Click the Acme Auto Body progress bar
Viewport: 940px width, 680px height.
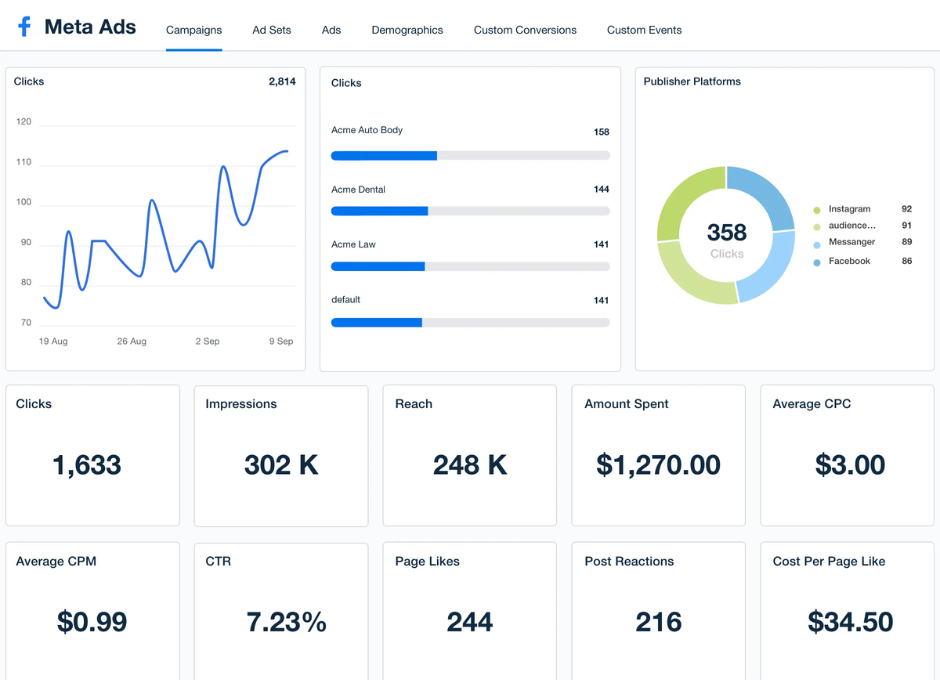click(470, 155)
